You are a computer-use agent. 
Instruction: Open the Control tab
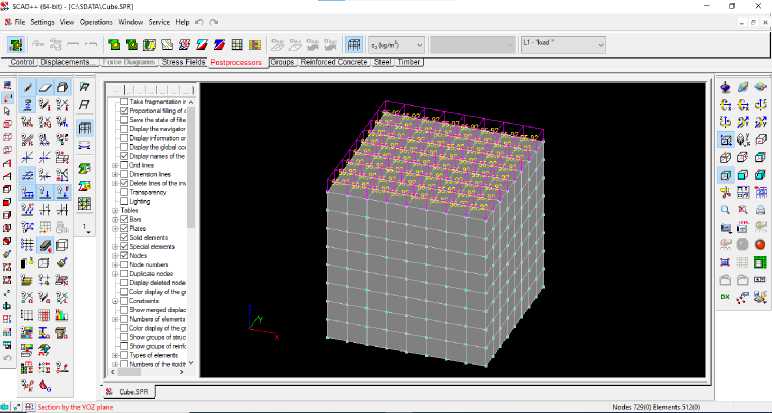click(22, 62)
